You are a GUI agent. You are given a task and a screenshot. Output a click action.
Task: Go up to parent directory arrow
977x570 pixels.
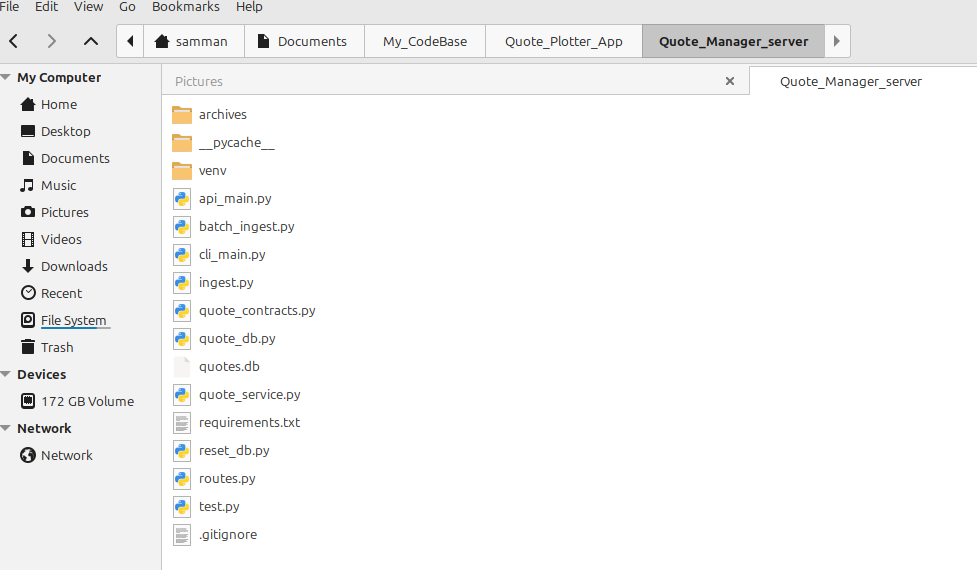click(91, 42)
